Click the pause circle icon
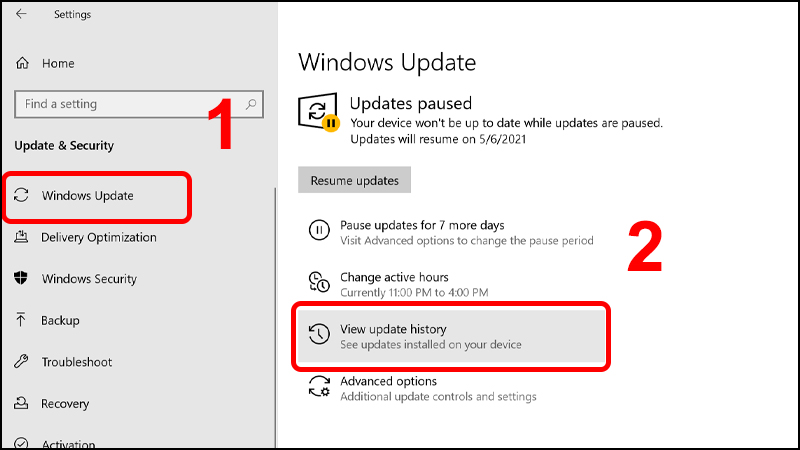Viewport: 800px width, 450px height. (x=319, y=230)
